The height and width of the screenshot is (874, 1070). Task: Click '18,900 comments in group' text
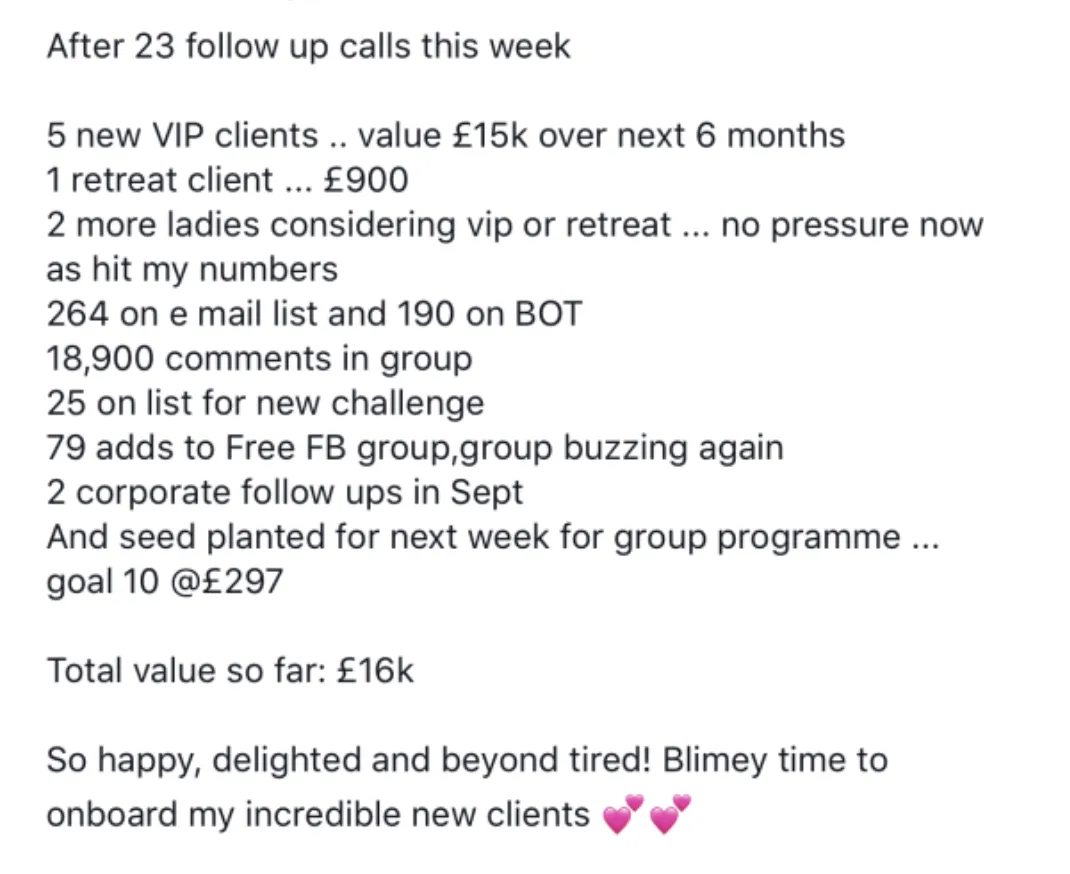tap(259, 359)
